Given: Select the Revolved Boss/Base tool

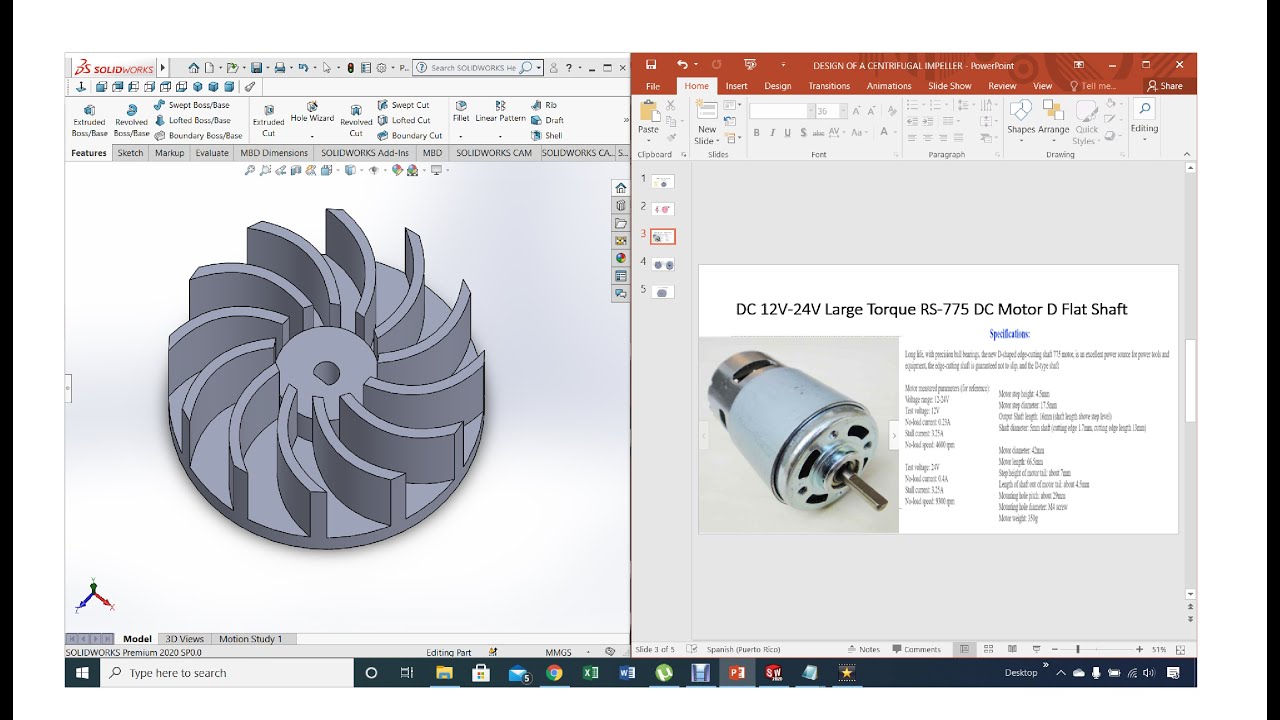Looking at the screenshot, I should tap(131, 120).
